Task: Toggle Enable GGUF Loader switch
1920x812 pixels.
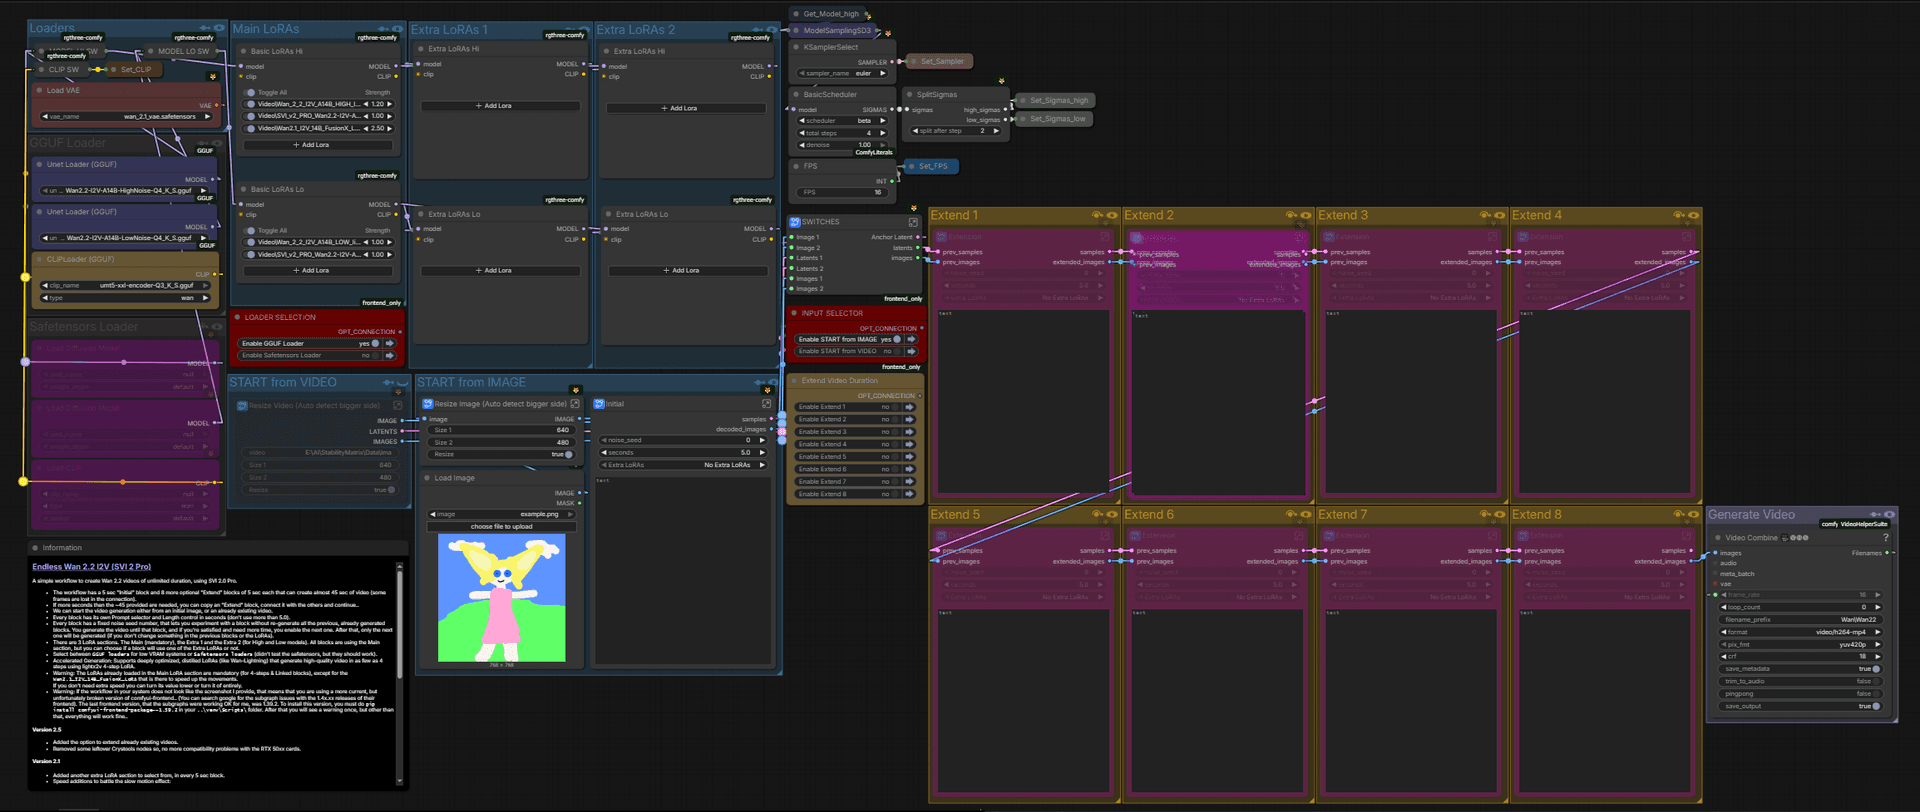Action: pyautogui.click(x=375, y=343)
